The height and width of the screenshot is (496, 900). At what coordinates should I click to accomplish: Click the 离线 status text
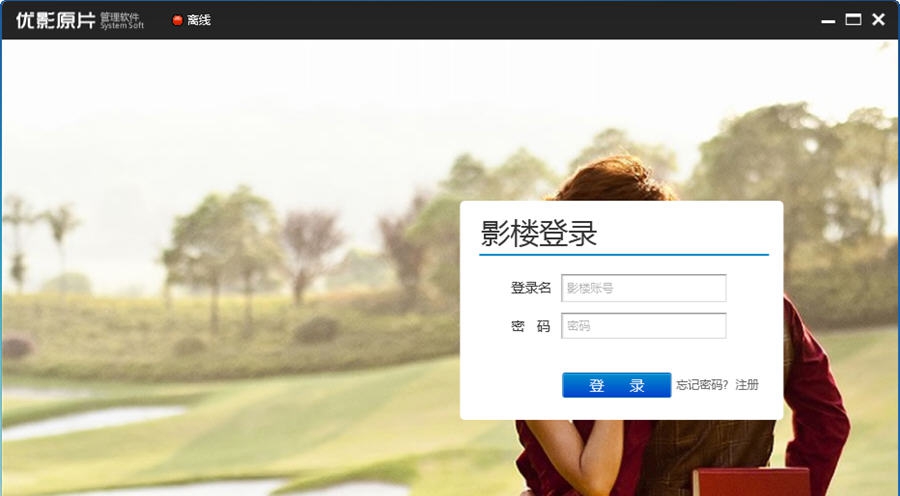coord(199,20)
